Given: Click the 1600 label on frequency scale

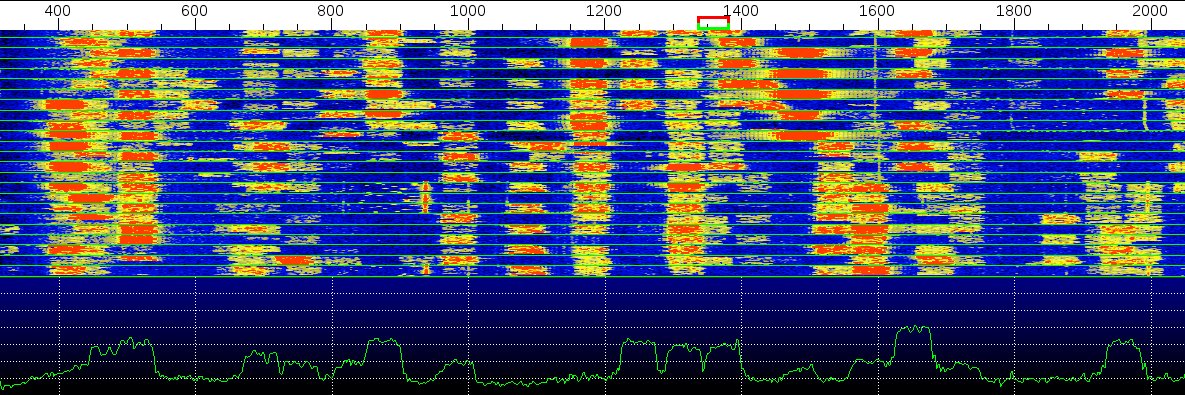Looking at the screenshot, I should pyautogui.click(x=877, y=11).
